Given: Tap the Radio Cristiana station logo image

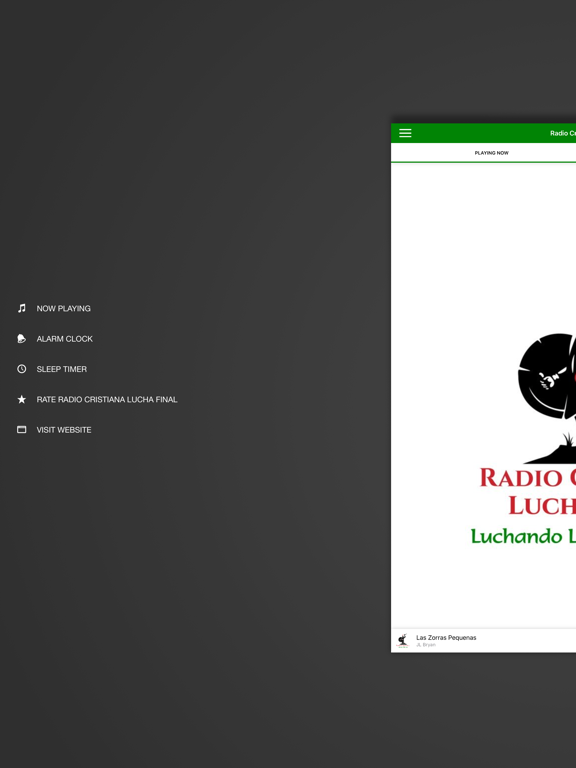Looking at the screenshot, I should click(523, 439).
